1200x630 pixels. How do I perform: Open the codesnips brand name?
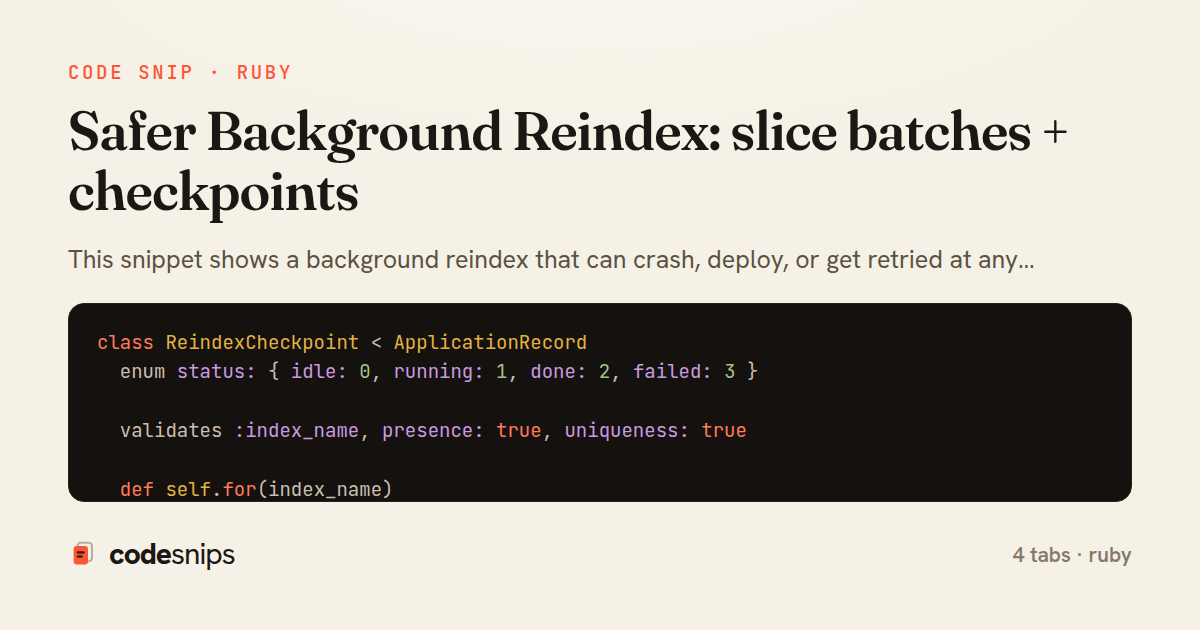coord(172,555)
